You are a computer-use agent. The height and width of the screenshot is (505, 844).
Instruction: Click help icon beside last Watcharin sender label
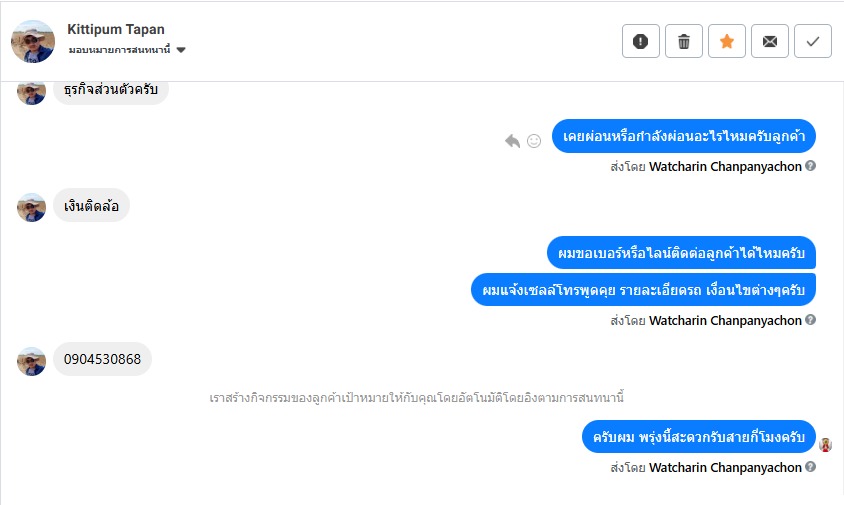[811, 467]
